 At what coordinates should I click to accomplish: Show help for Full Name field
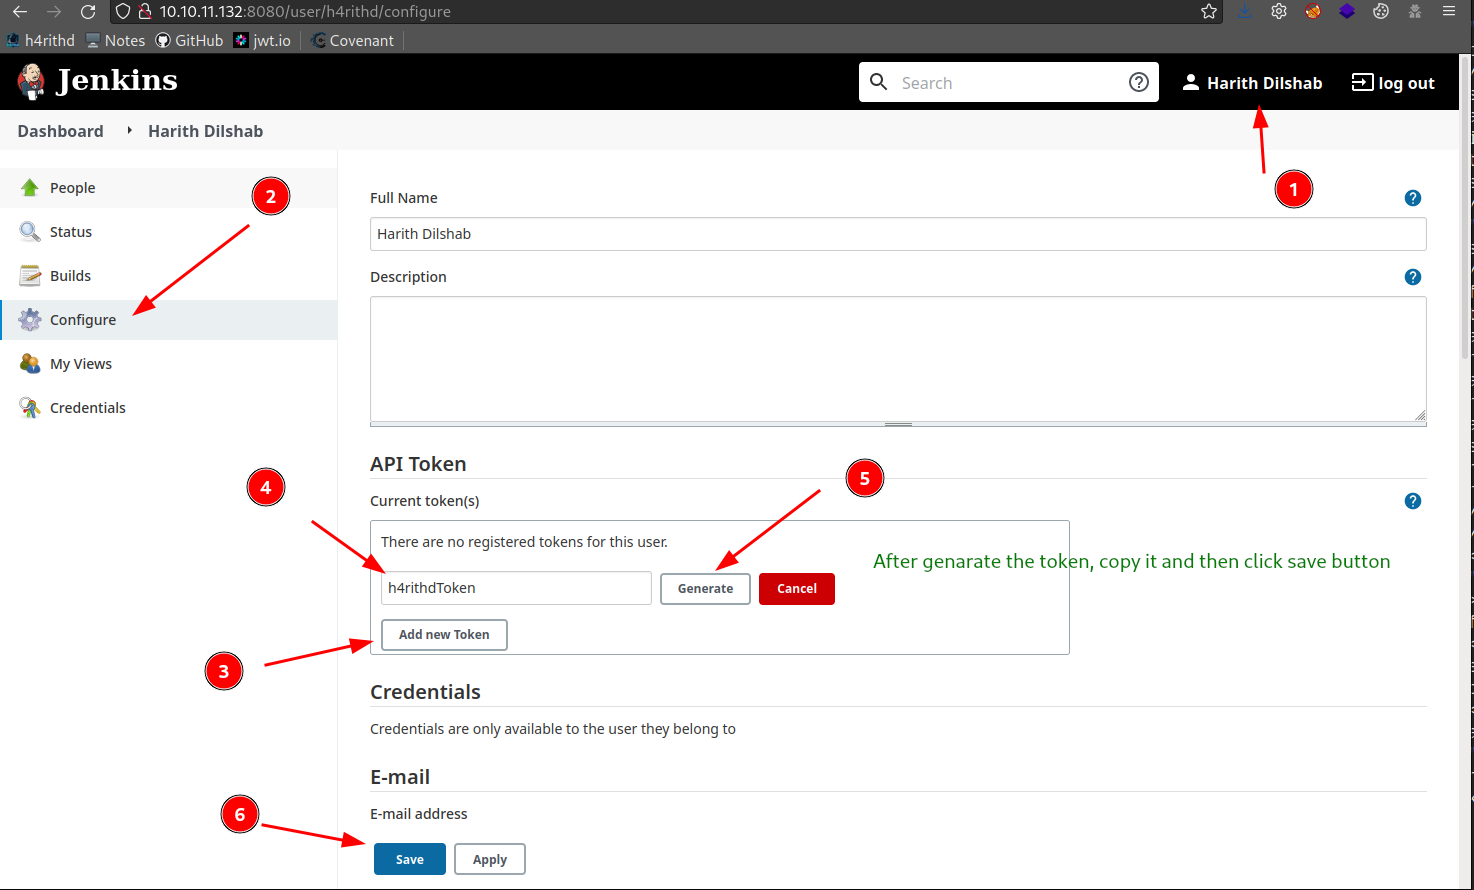pyautogui.click(x=1413, y=198)
